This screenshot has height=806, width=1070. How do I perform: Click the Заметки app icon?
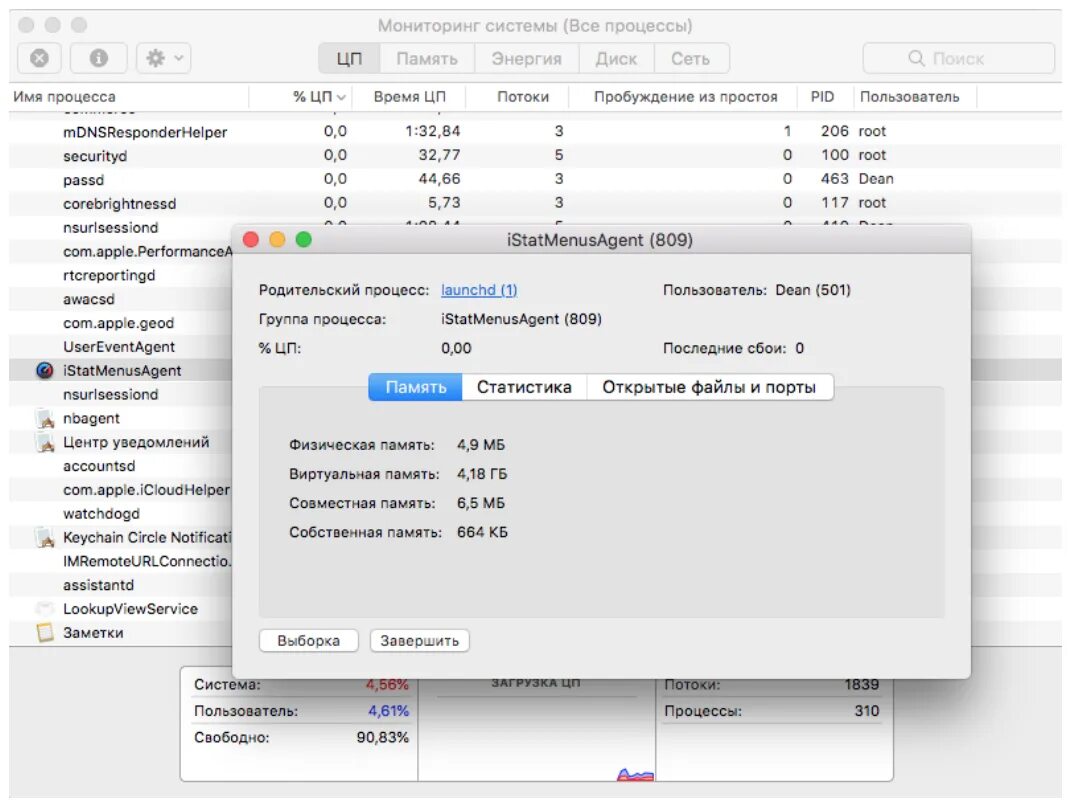click(45, 633)
